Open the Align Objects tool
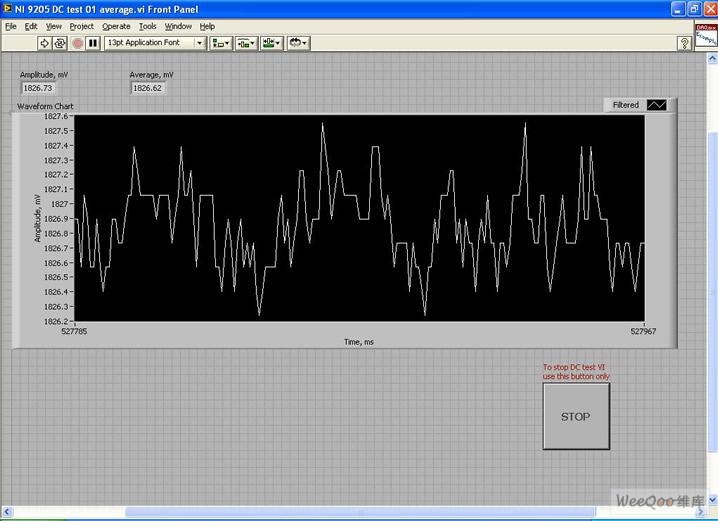The width and height of the screenshot is (718, 521). pos(221,43)
